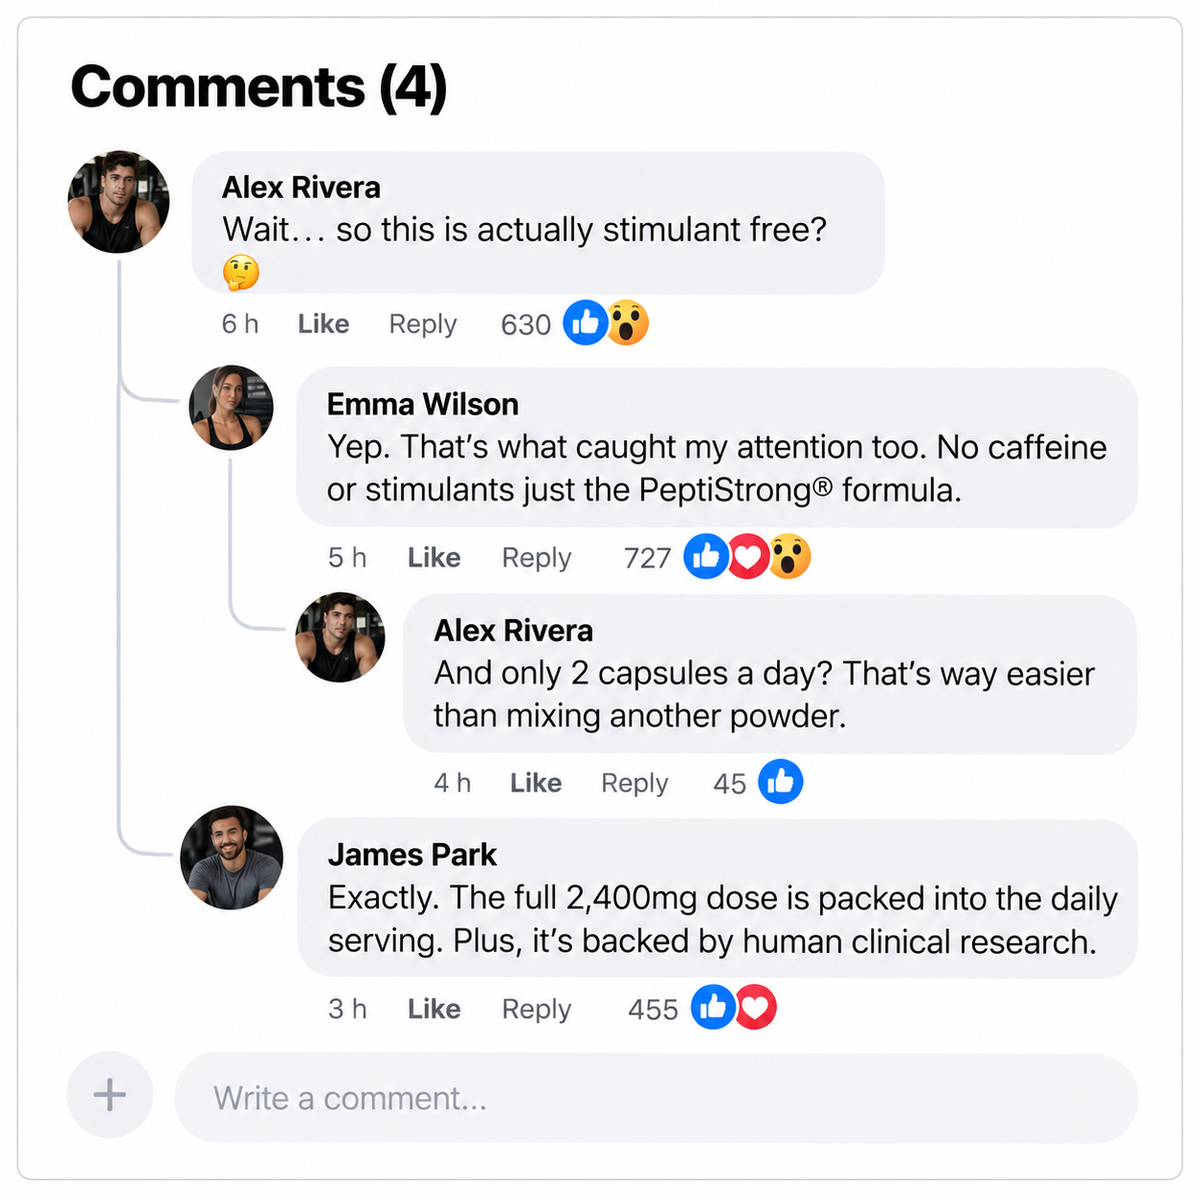The width and height of the screenshot is (1200, 1200).
Task: Reply to Emma Wilson's comment
Action: pos(536,557)
